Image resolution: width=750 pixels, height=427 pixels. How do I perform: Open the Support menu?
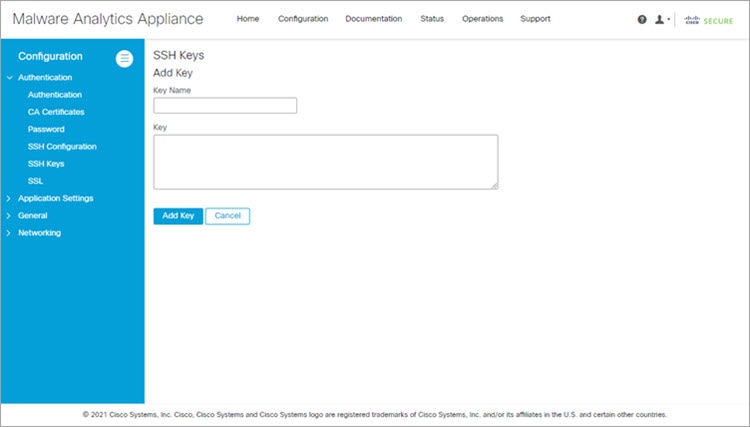click(x=535, y=19)
